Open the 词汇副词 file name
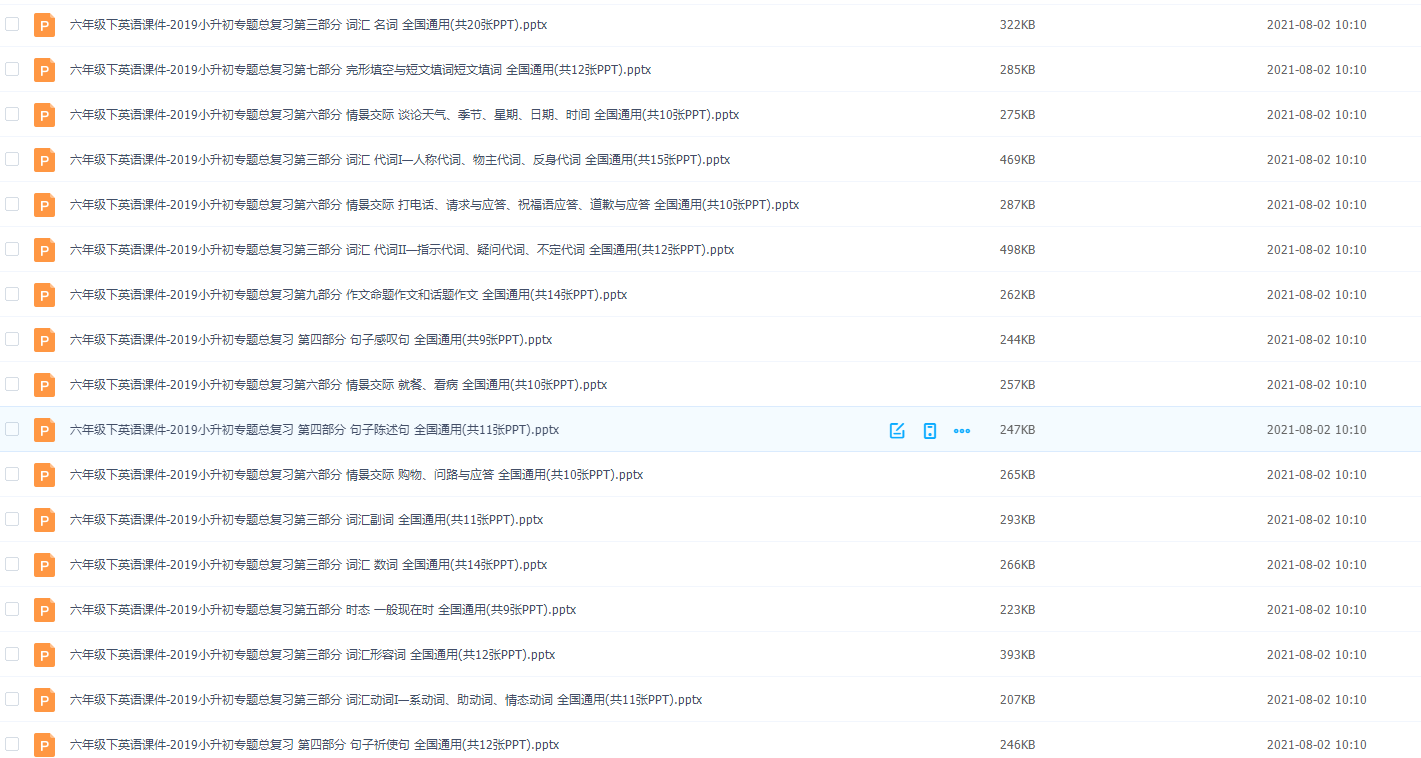Viewport: 1421px width, 758px height. click(x=306, y=520)
